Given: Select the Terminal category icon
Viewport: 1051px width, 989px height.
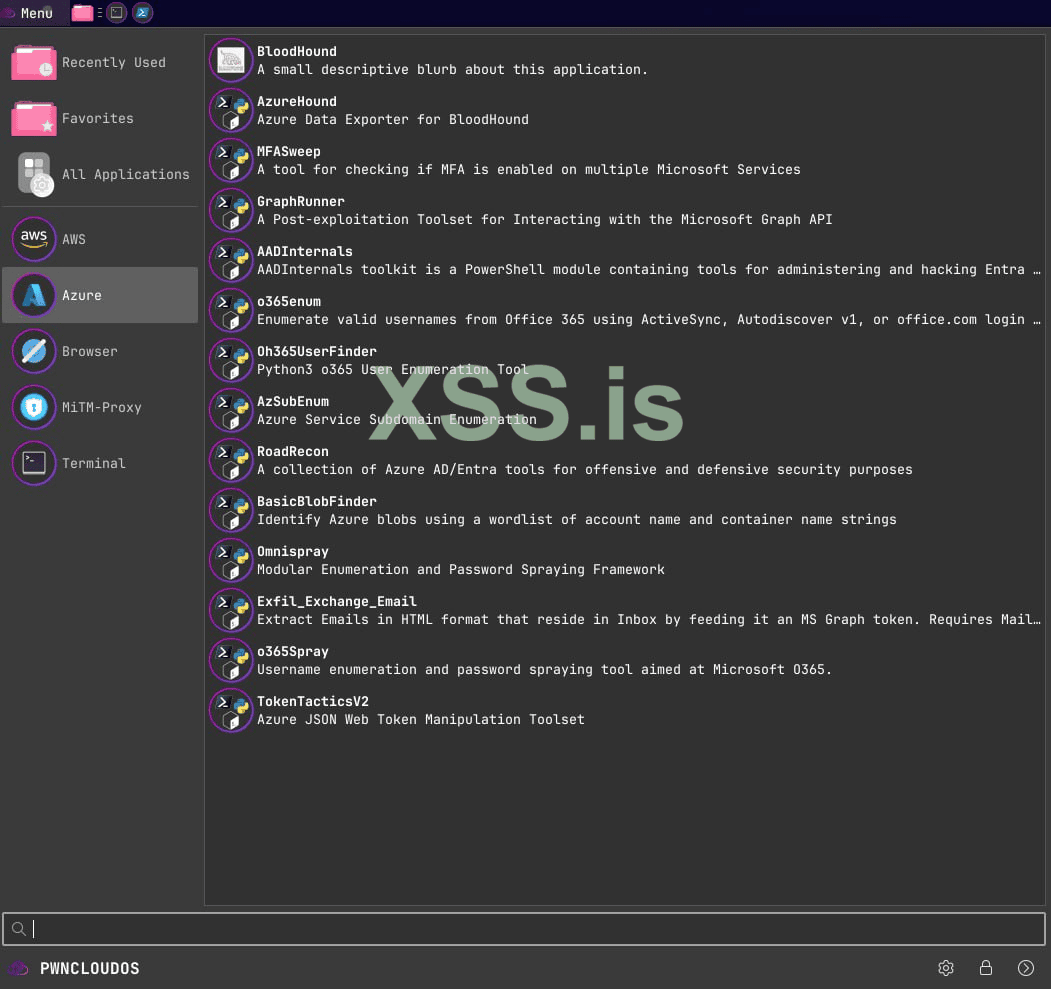Looking at the screenshot, I should tap(34, 463).
